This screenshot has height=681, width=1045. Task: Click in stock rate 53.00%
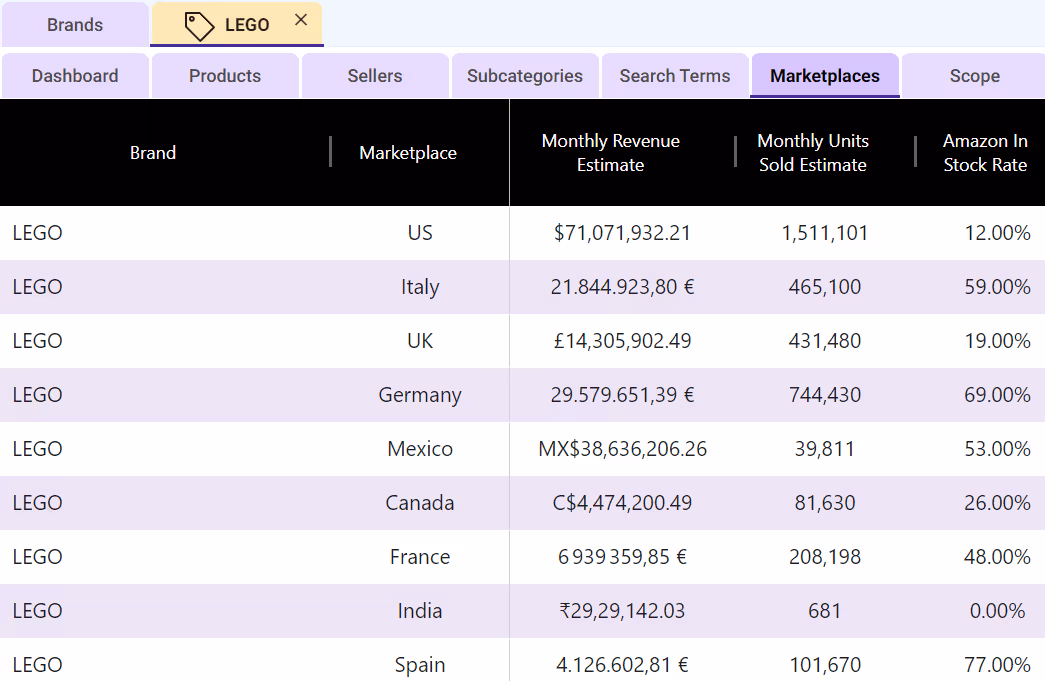click(x=998, y=448)
